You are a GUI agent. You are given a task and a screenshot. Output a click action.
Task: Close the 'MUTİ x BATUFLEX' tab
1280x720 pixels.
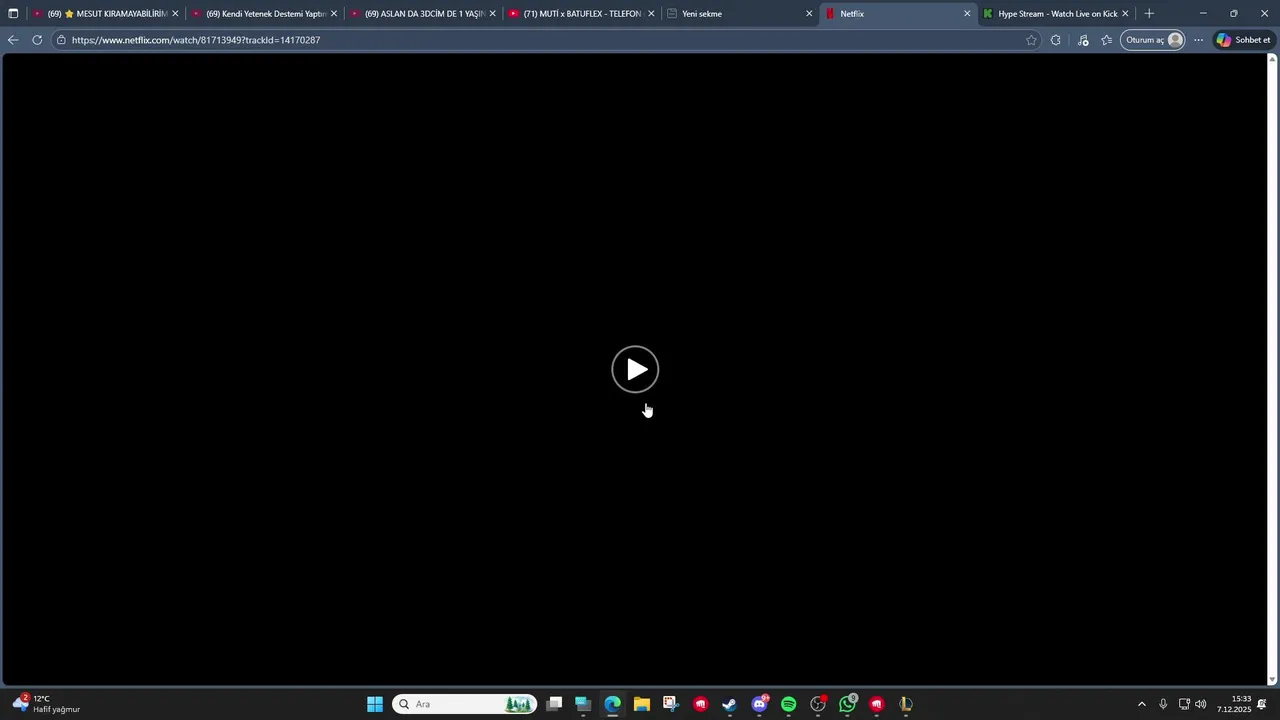tap(651, 14)
